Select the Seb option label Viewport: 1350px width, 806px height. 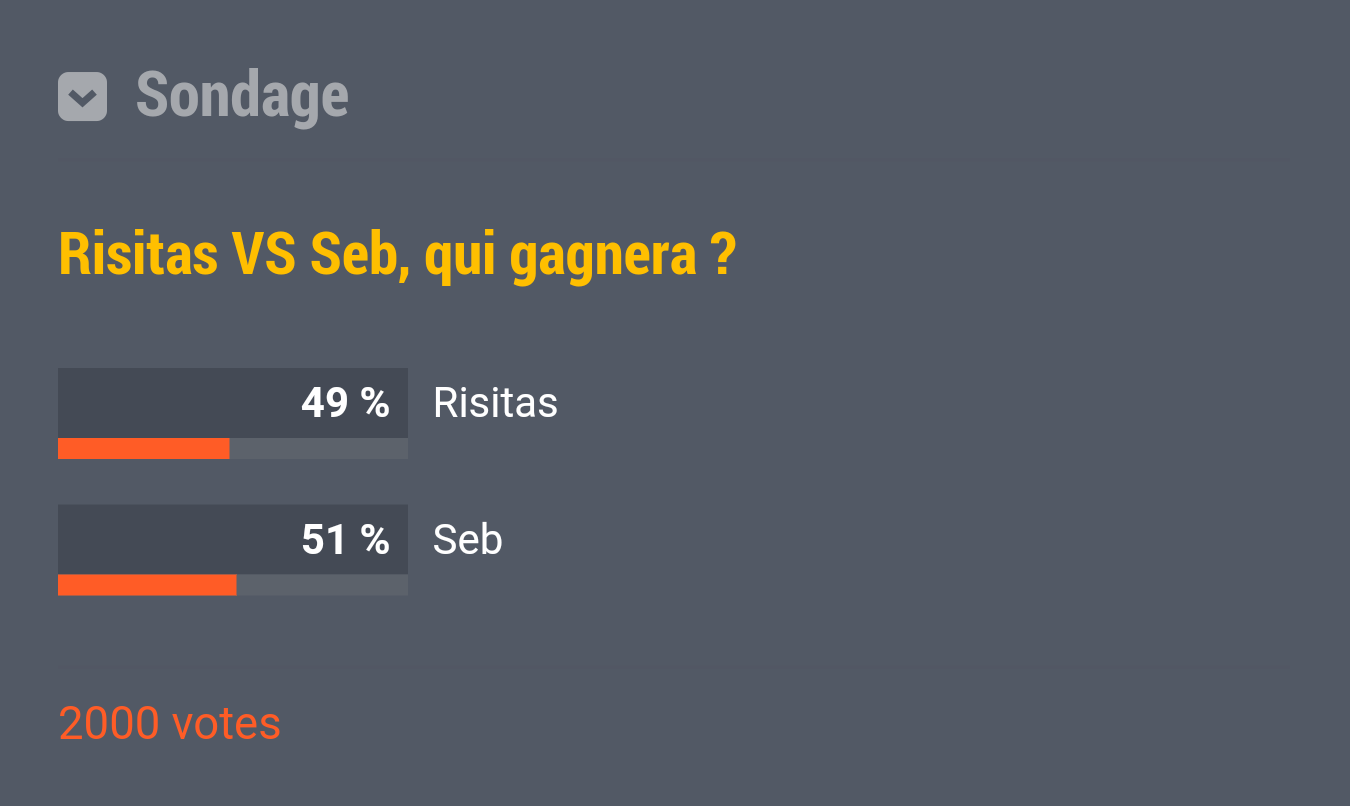[x=467, y=540]
